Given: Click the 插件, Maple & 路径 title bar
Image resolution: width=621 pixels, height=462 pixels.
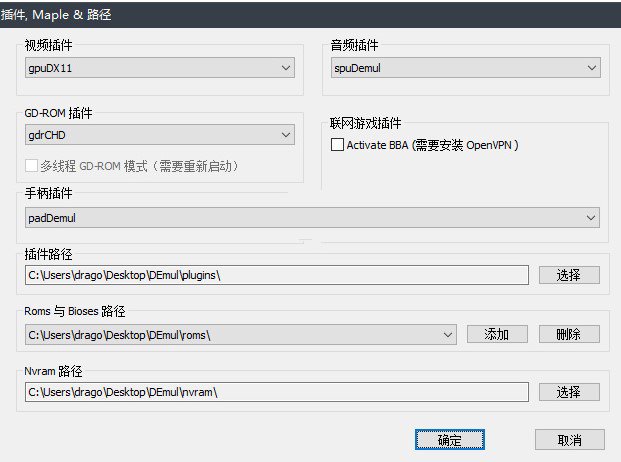Looking at the screenshot, I should (x=310, y=15).
